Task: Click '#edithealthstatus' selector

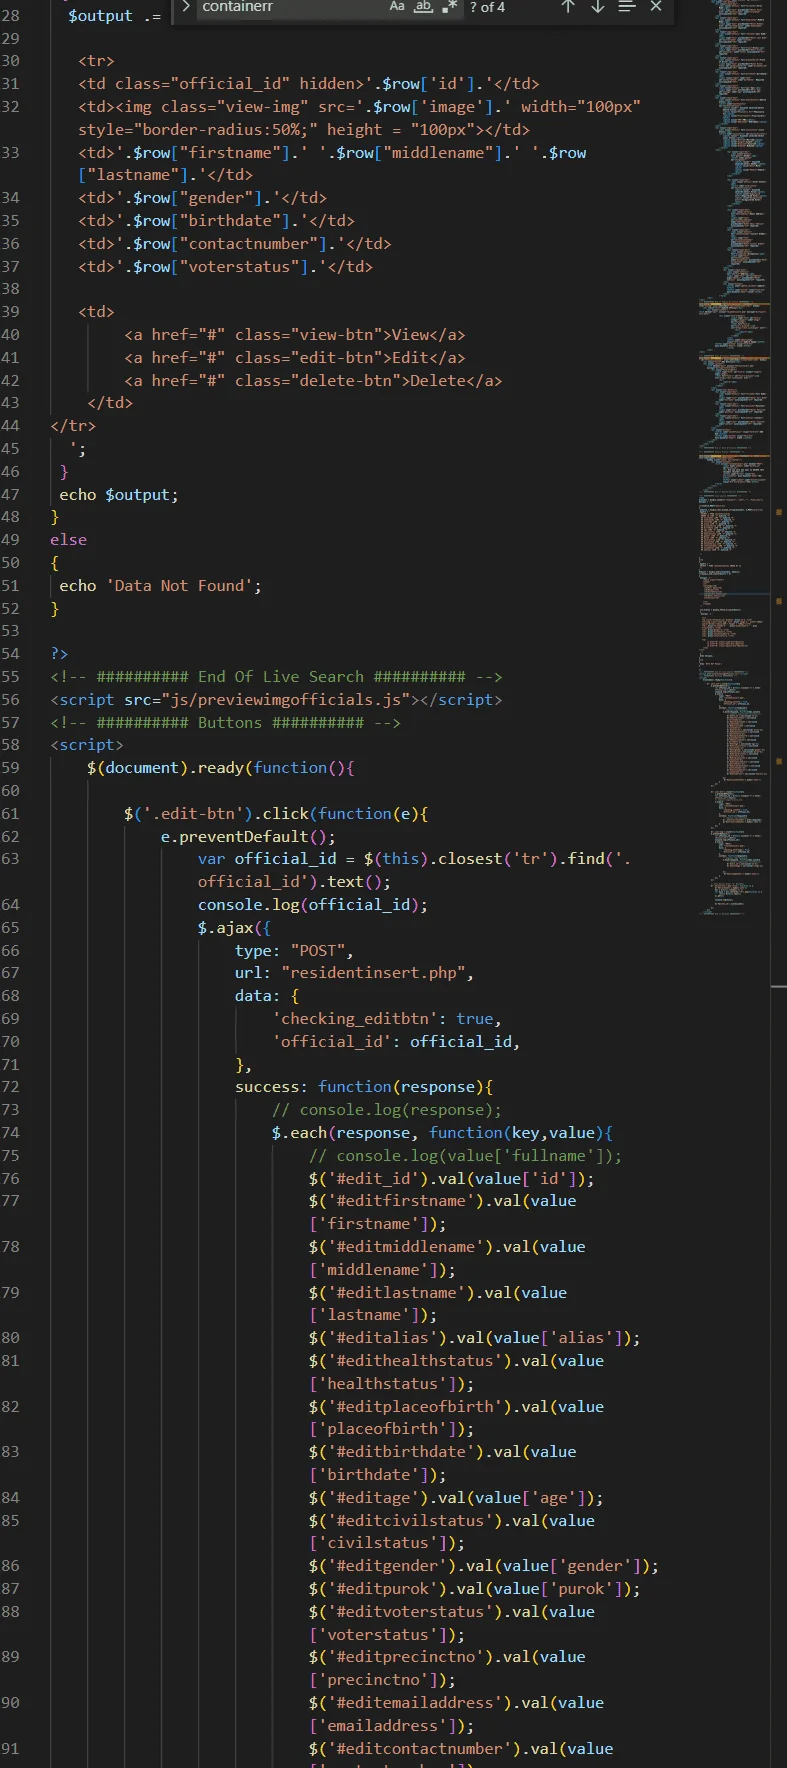Action: (420, 1361)
